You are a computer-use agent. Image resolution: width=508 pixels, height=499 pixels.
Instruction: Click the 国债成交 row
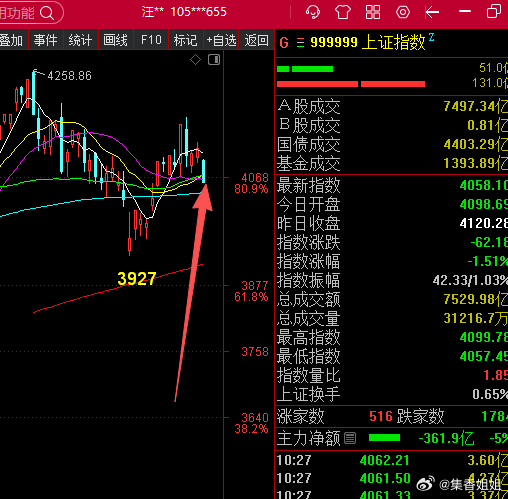point(392,144)
